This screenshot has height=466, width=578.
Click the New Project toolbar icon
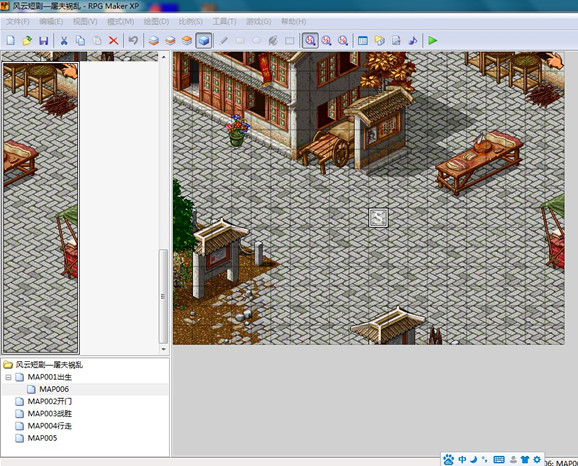[11, 40]
